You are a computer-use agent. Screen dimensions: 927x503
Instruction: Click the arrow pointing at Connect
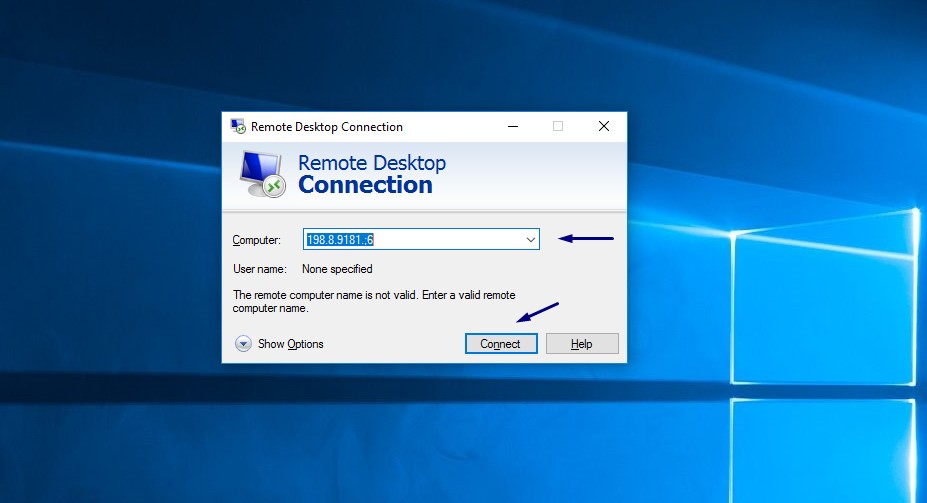pos(537,313)
